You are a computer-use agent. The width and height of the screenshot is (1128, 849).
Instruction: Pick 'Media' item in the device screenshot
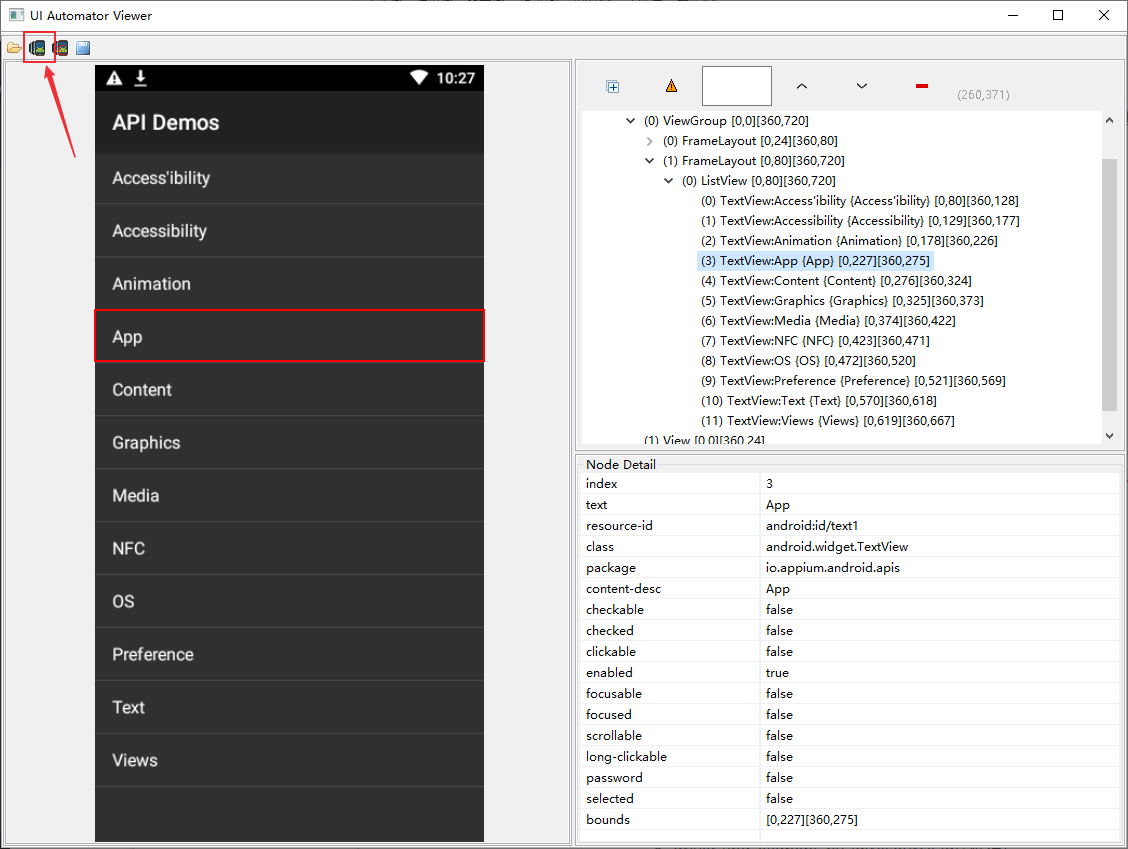289,495
